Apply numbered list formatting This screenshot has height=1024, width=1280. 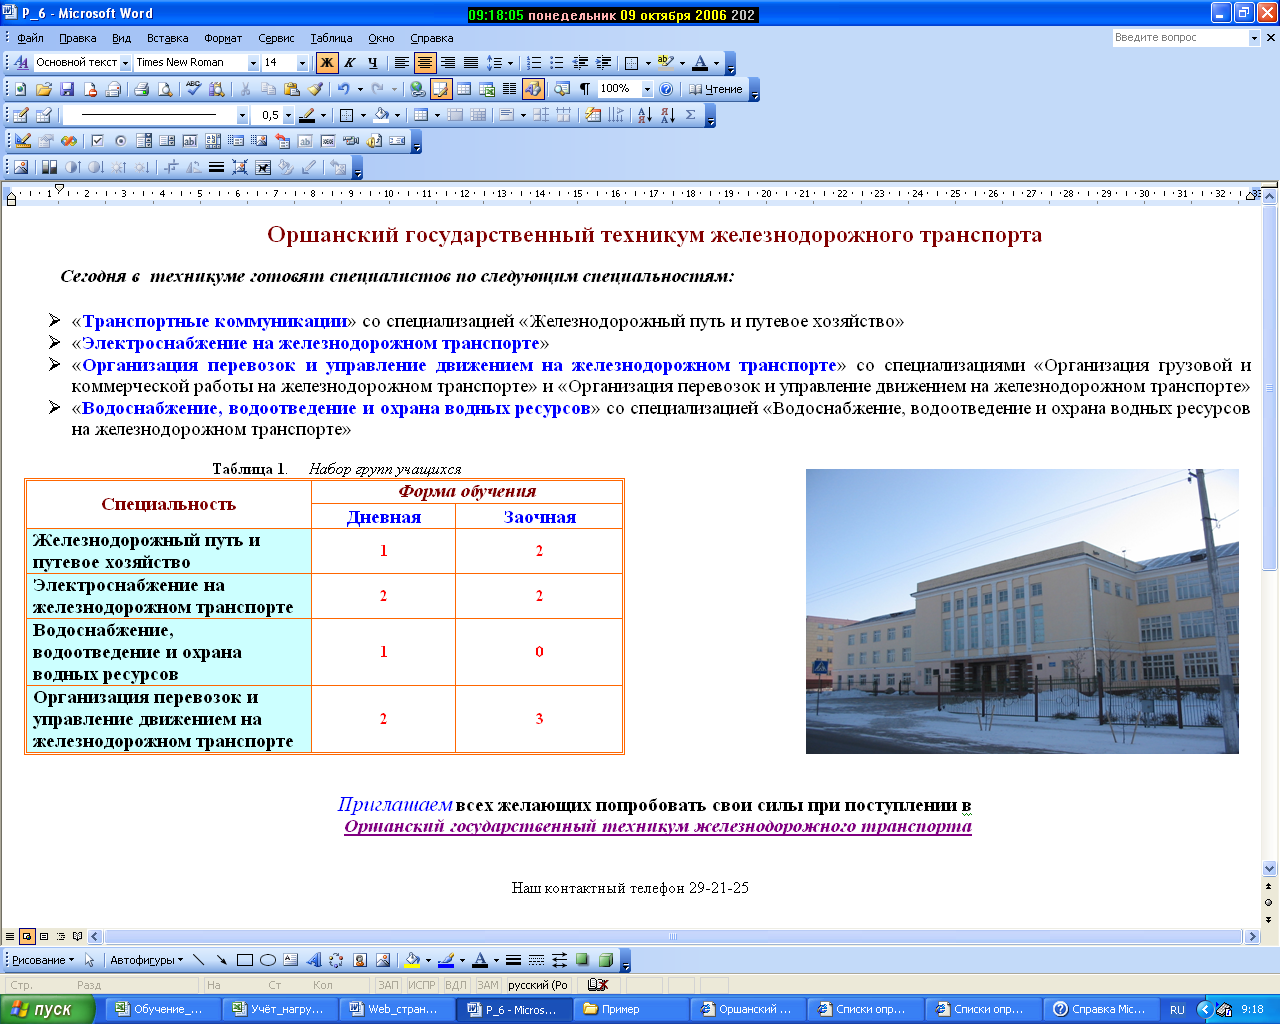pos(534,62)
